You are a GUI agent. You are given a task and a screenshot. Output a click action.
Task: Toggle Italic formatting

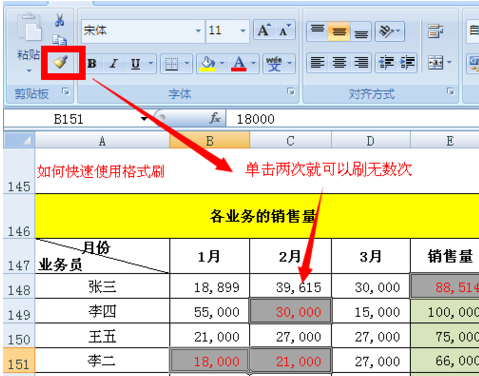[114, 63]
